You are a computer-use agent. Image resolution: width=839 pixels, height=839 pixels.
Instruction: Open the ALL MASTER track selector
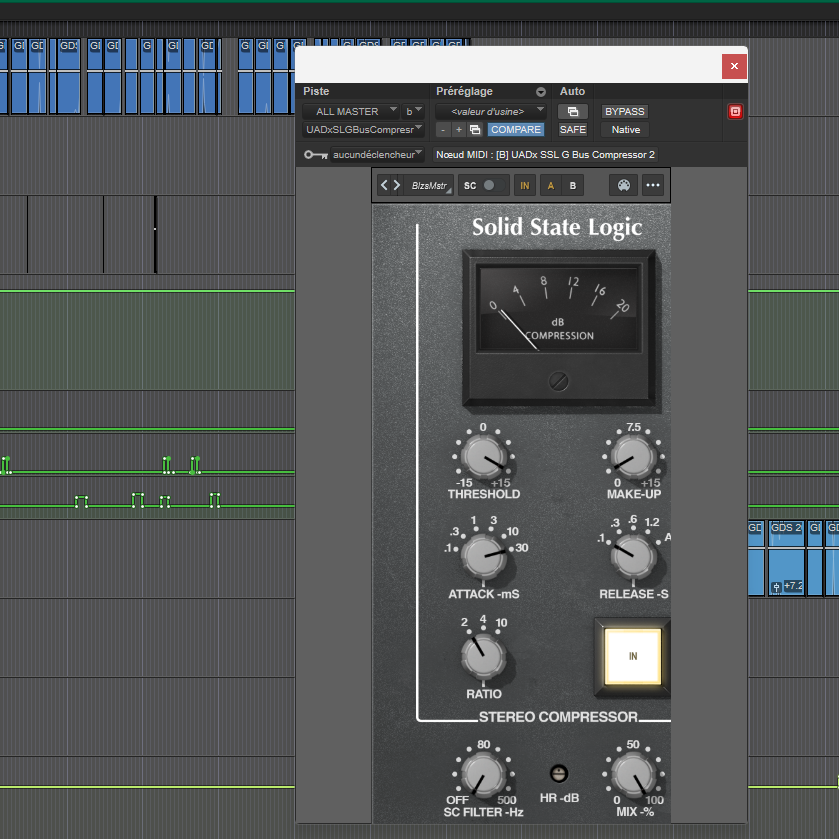350,111
